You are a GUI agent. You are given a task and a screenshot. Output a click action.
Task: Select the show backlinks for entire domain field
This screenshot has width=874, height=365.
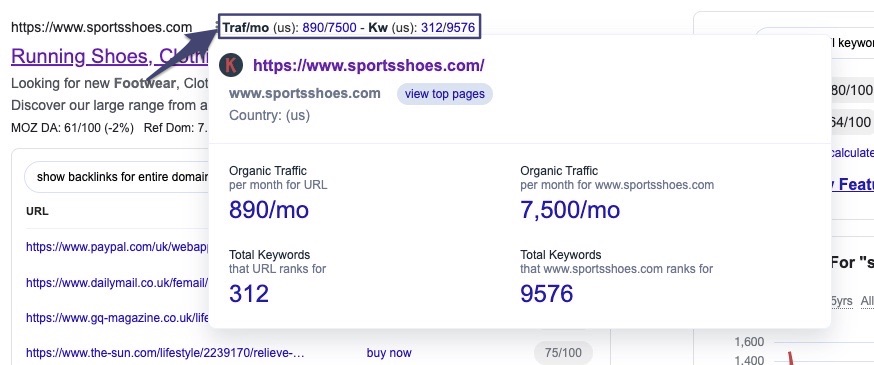(117, 177)
